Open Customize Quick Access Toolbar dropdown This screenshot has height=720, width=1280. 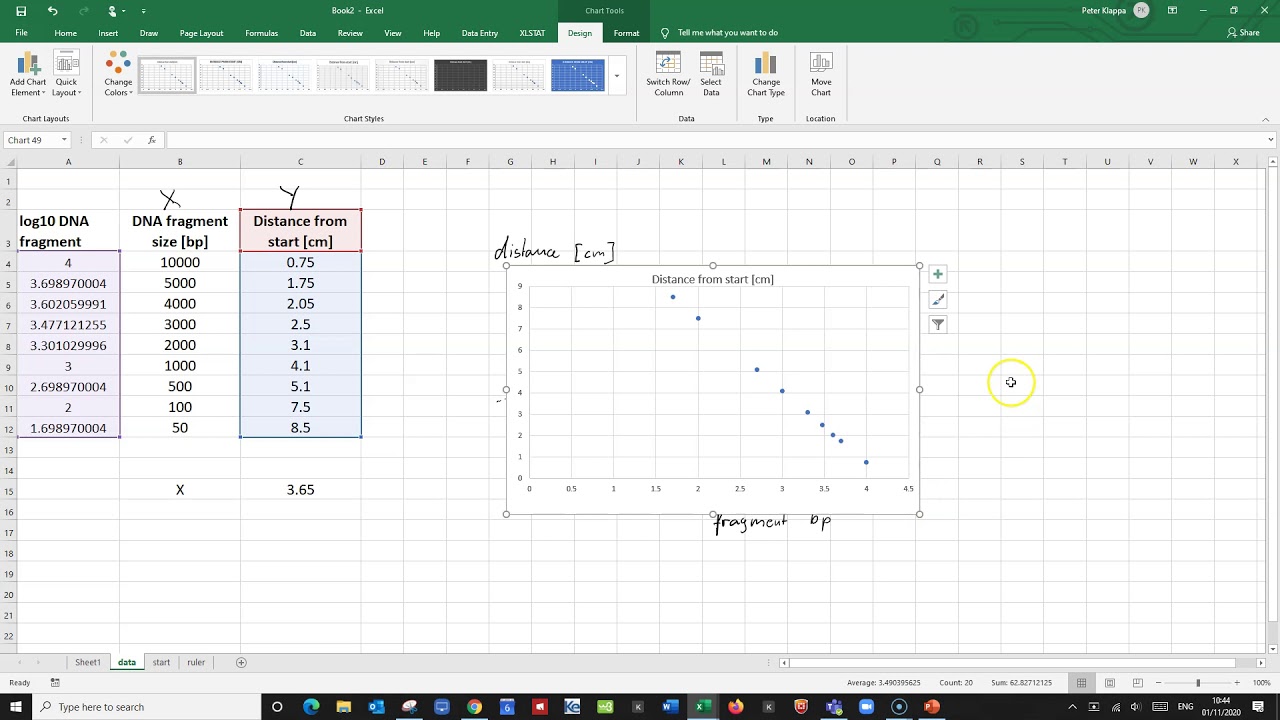point(144,11)
